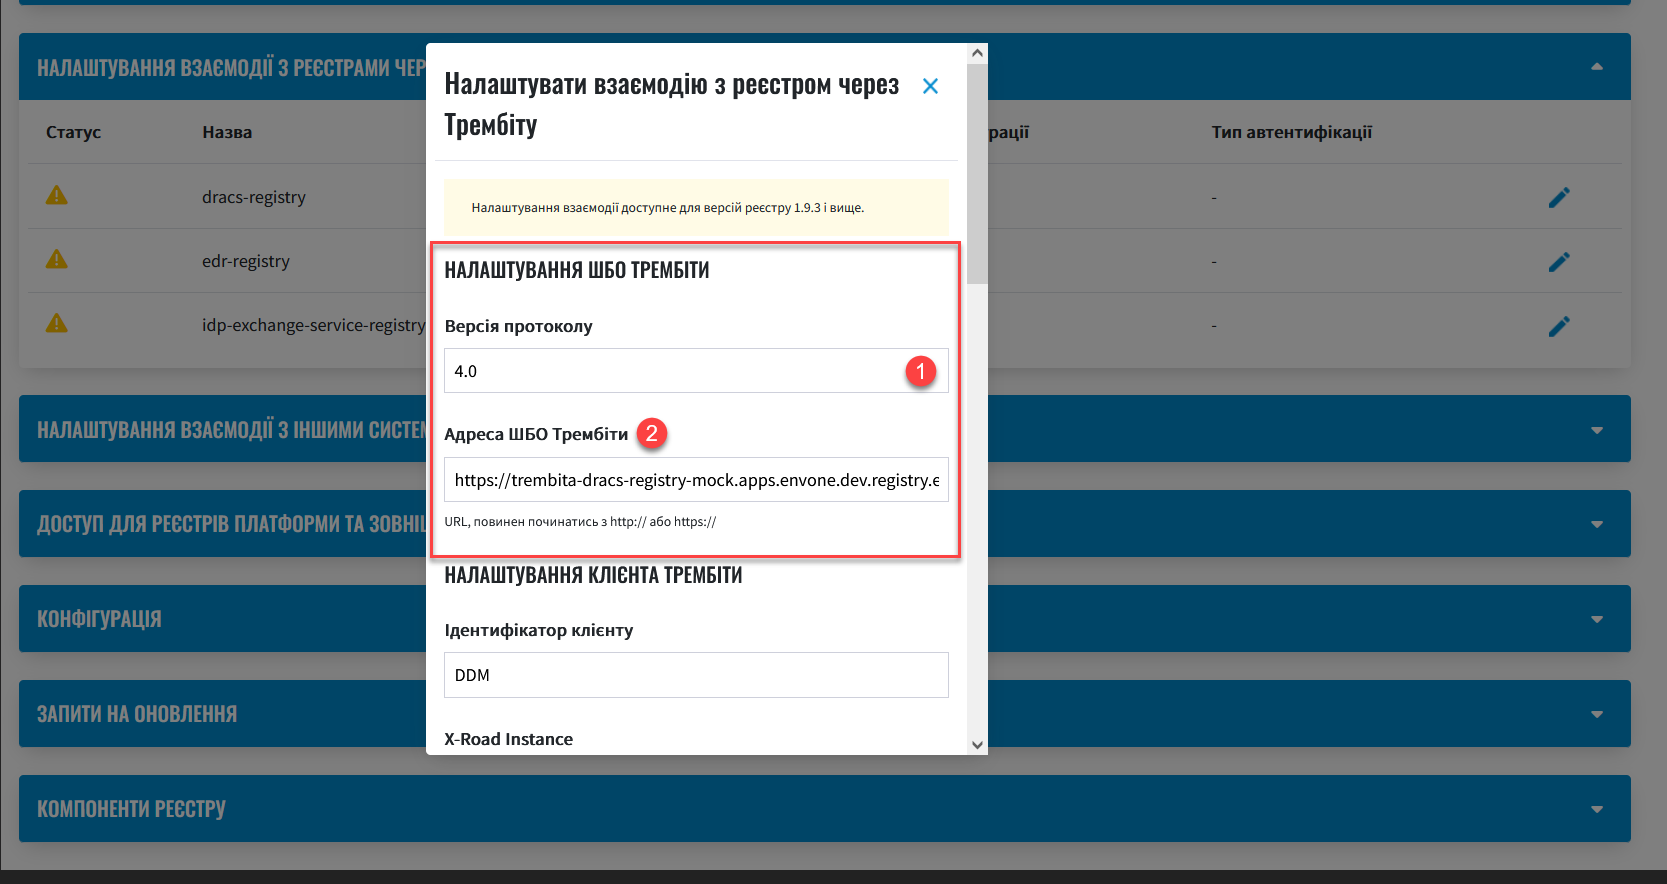Click the 'Запити на оновлення' section title
The width and height of the screenshot is (1667, 884).
coord(137,714)
